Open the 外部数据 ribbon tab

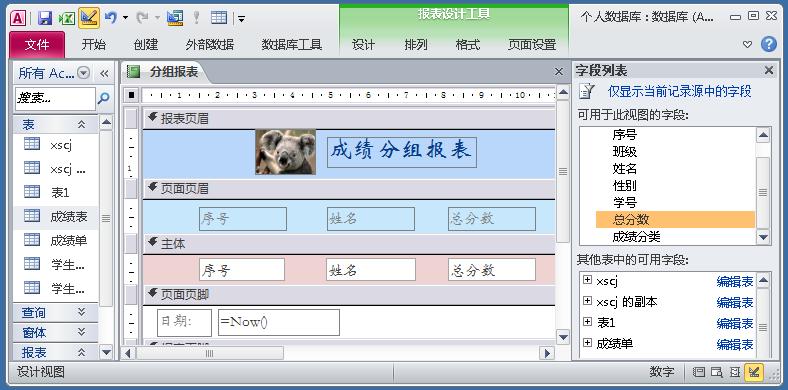[210, 44]
